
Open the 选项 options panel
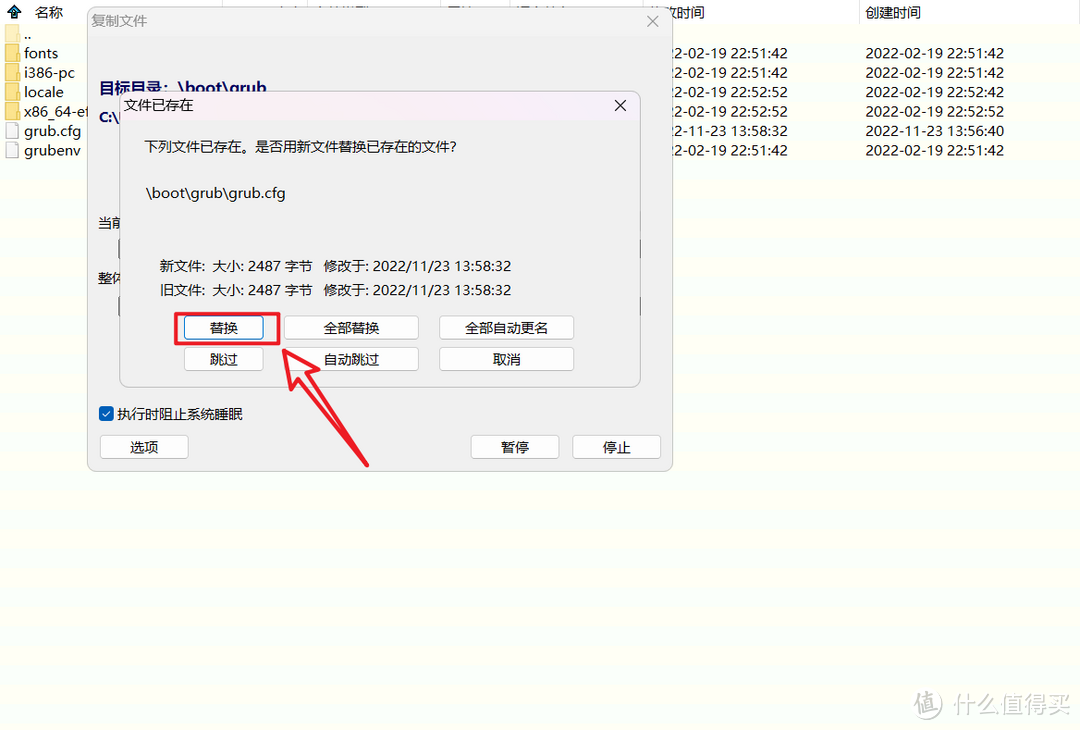click(143, 447)
